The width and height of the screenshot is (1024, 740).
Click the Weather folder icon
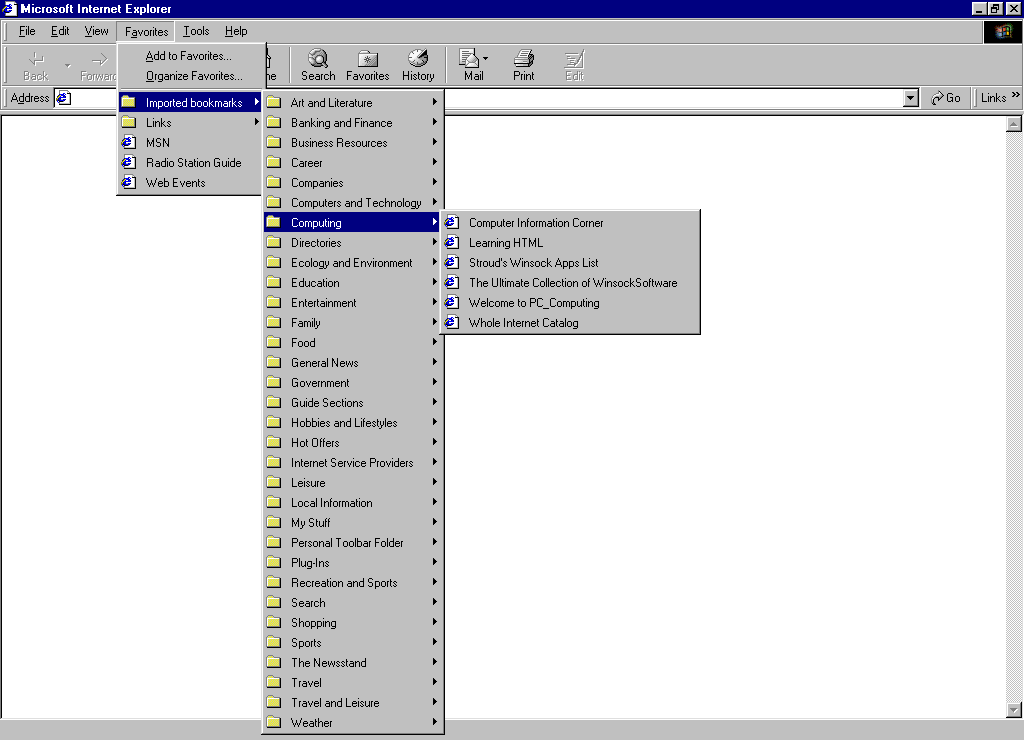click(274, 722)
